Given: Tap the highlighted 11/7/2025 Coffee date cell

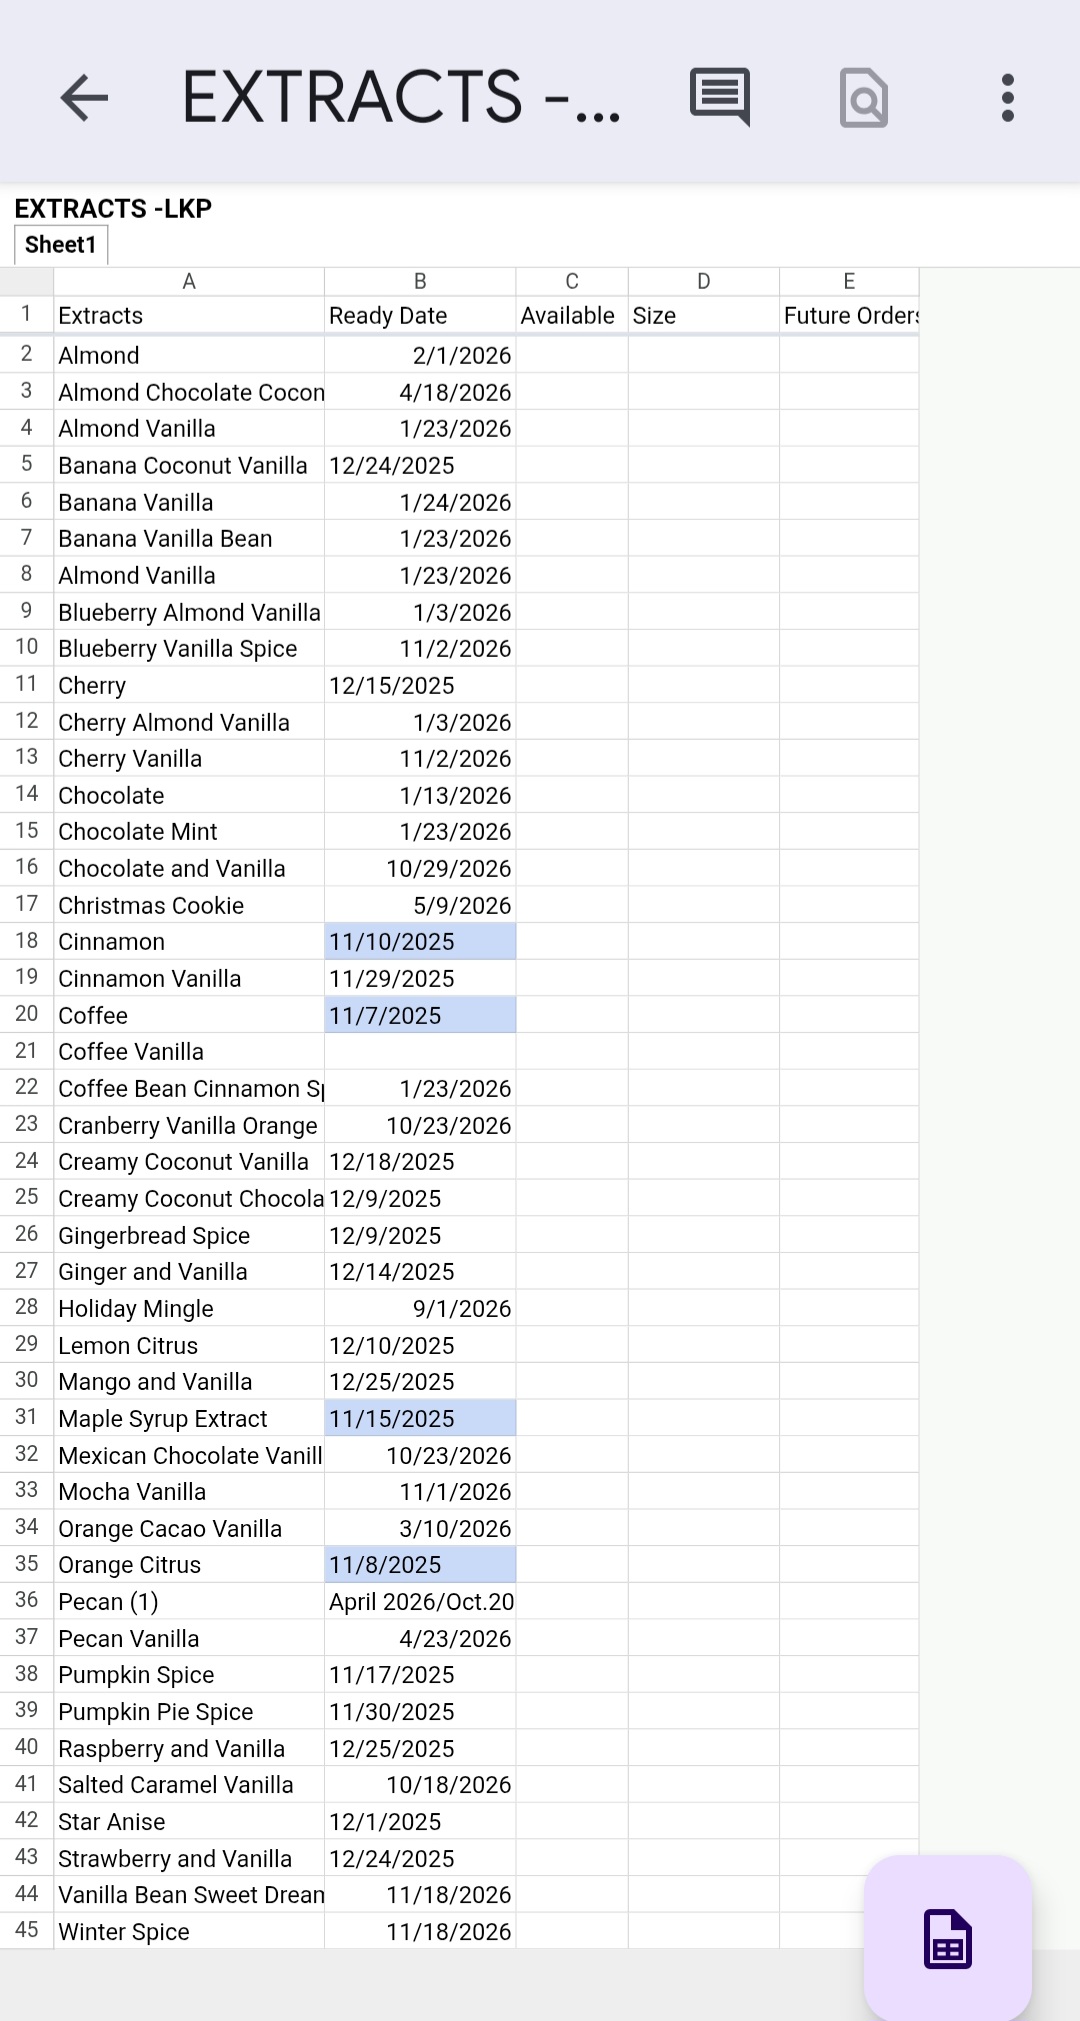Looking at the screenshot, I should [x=420, y=1016].
